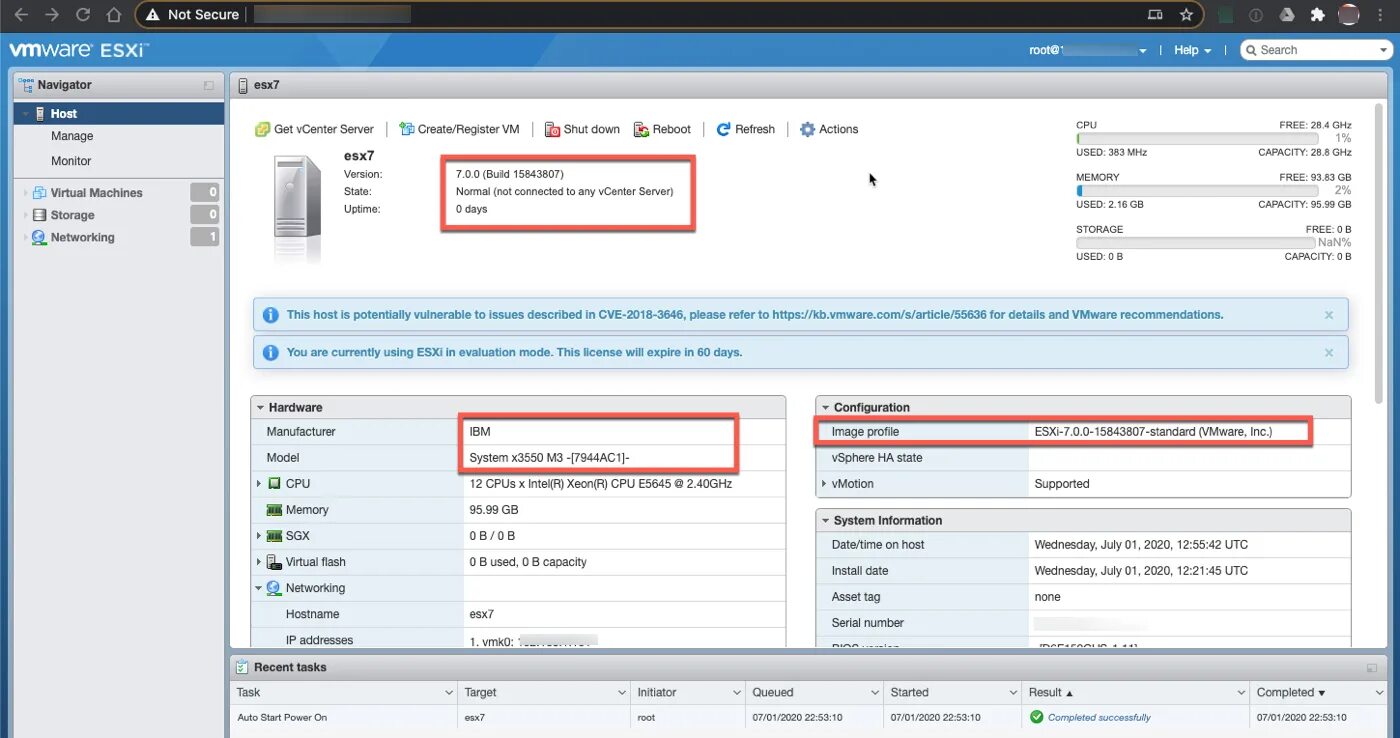Viewport: 1400px width, 738px height.
Task: Click info icon on evaluation mode banner
Action: click(270, 353)
